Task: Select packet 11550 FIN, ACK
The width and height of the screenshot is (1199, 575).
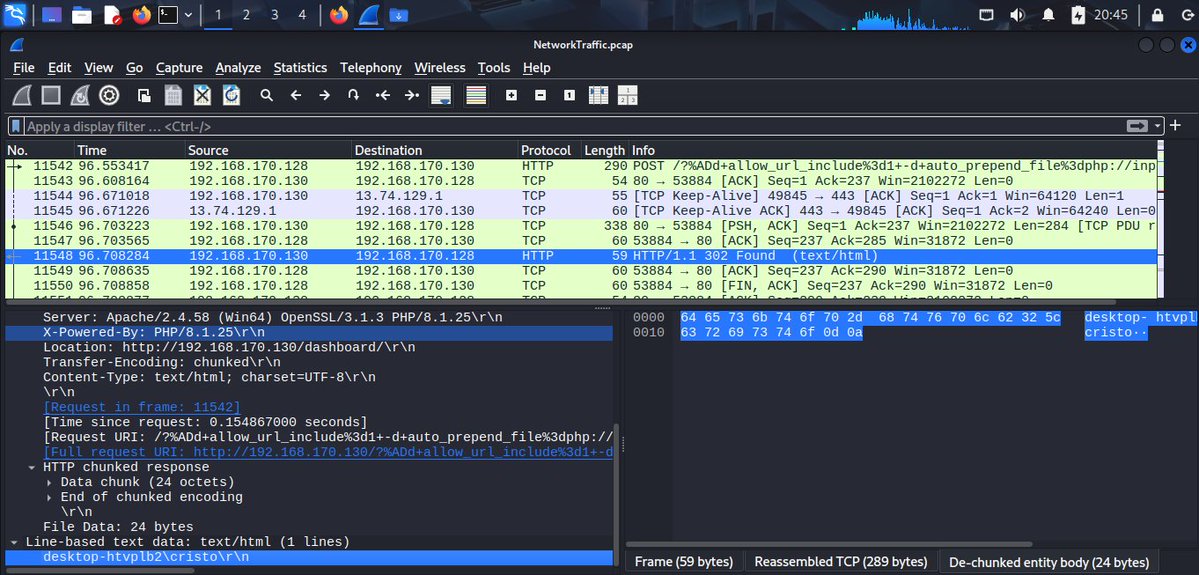Action: 581,285
